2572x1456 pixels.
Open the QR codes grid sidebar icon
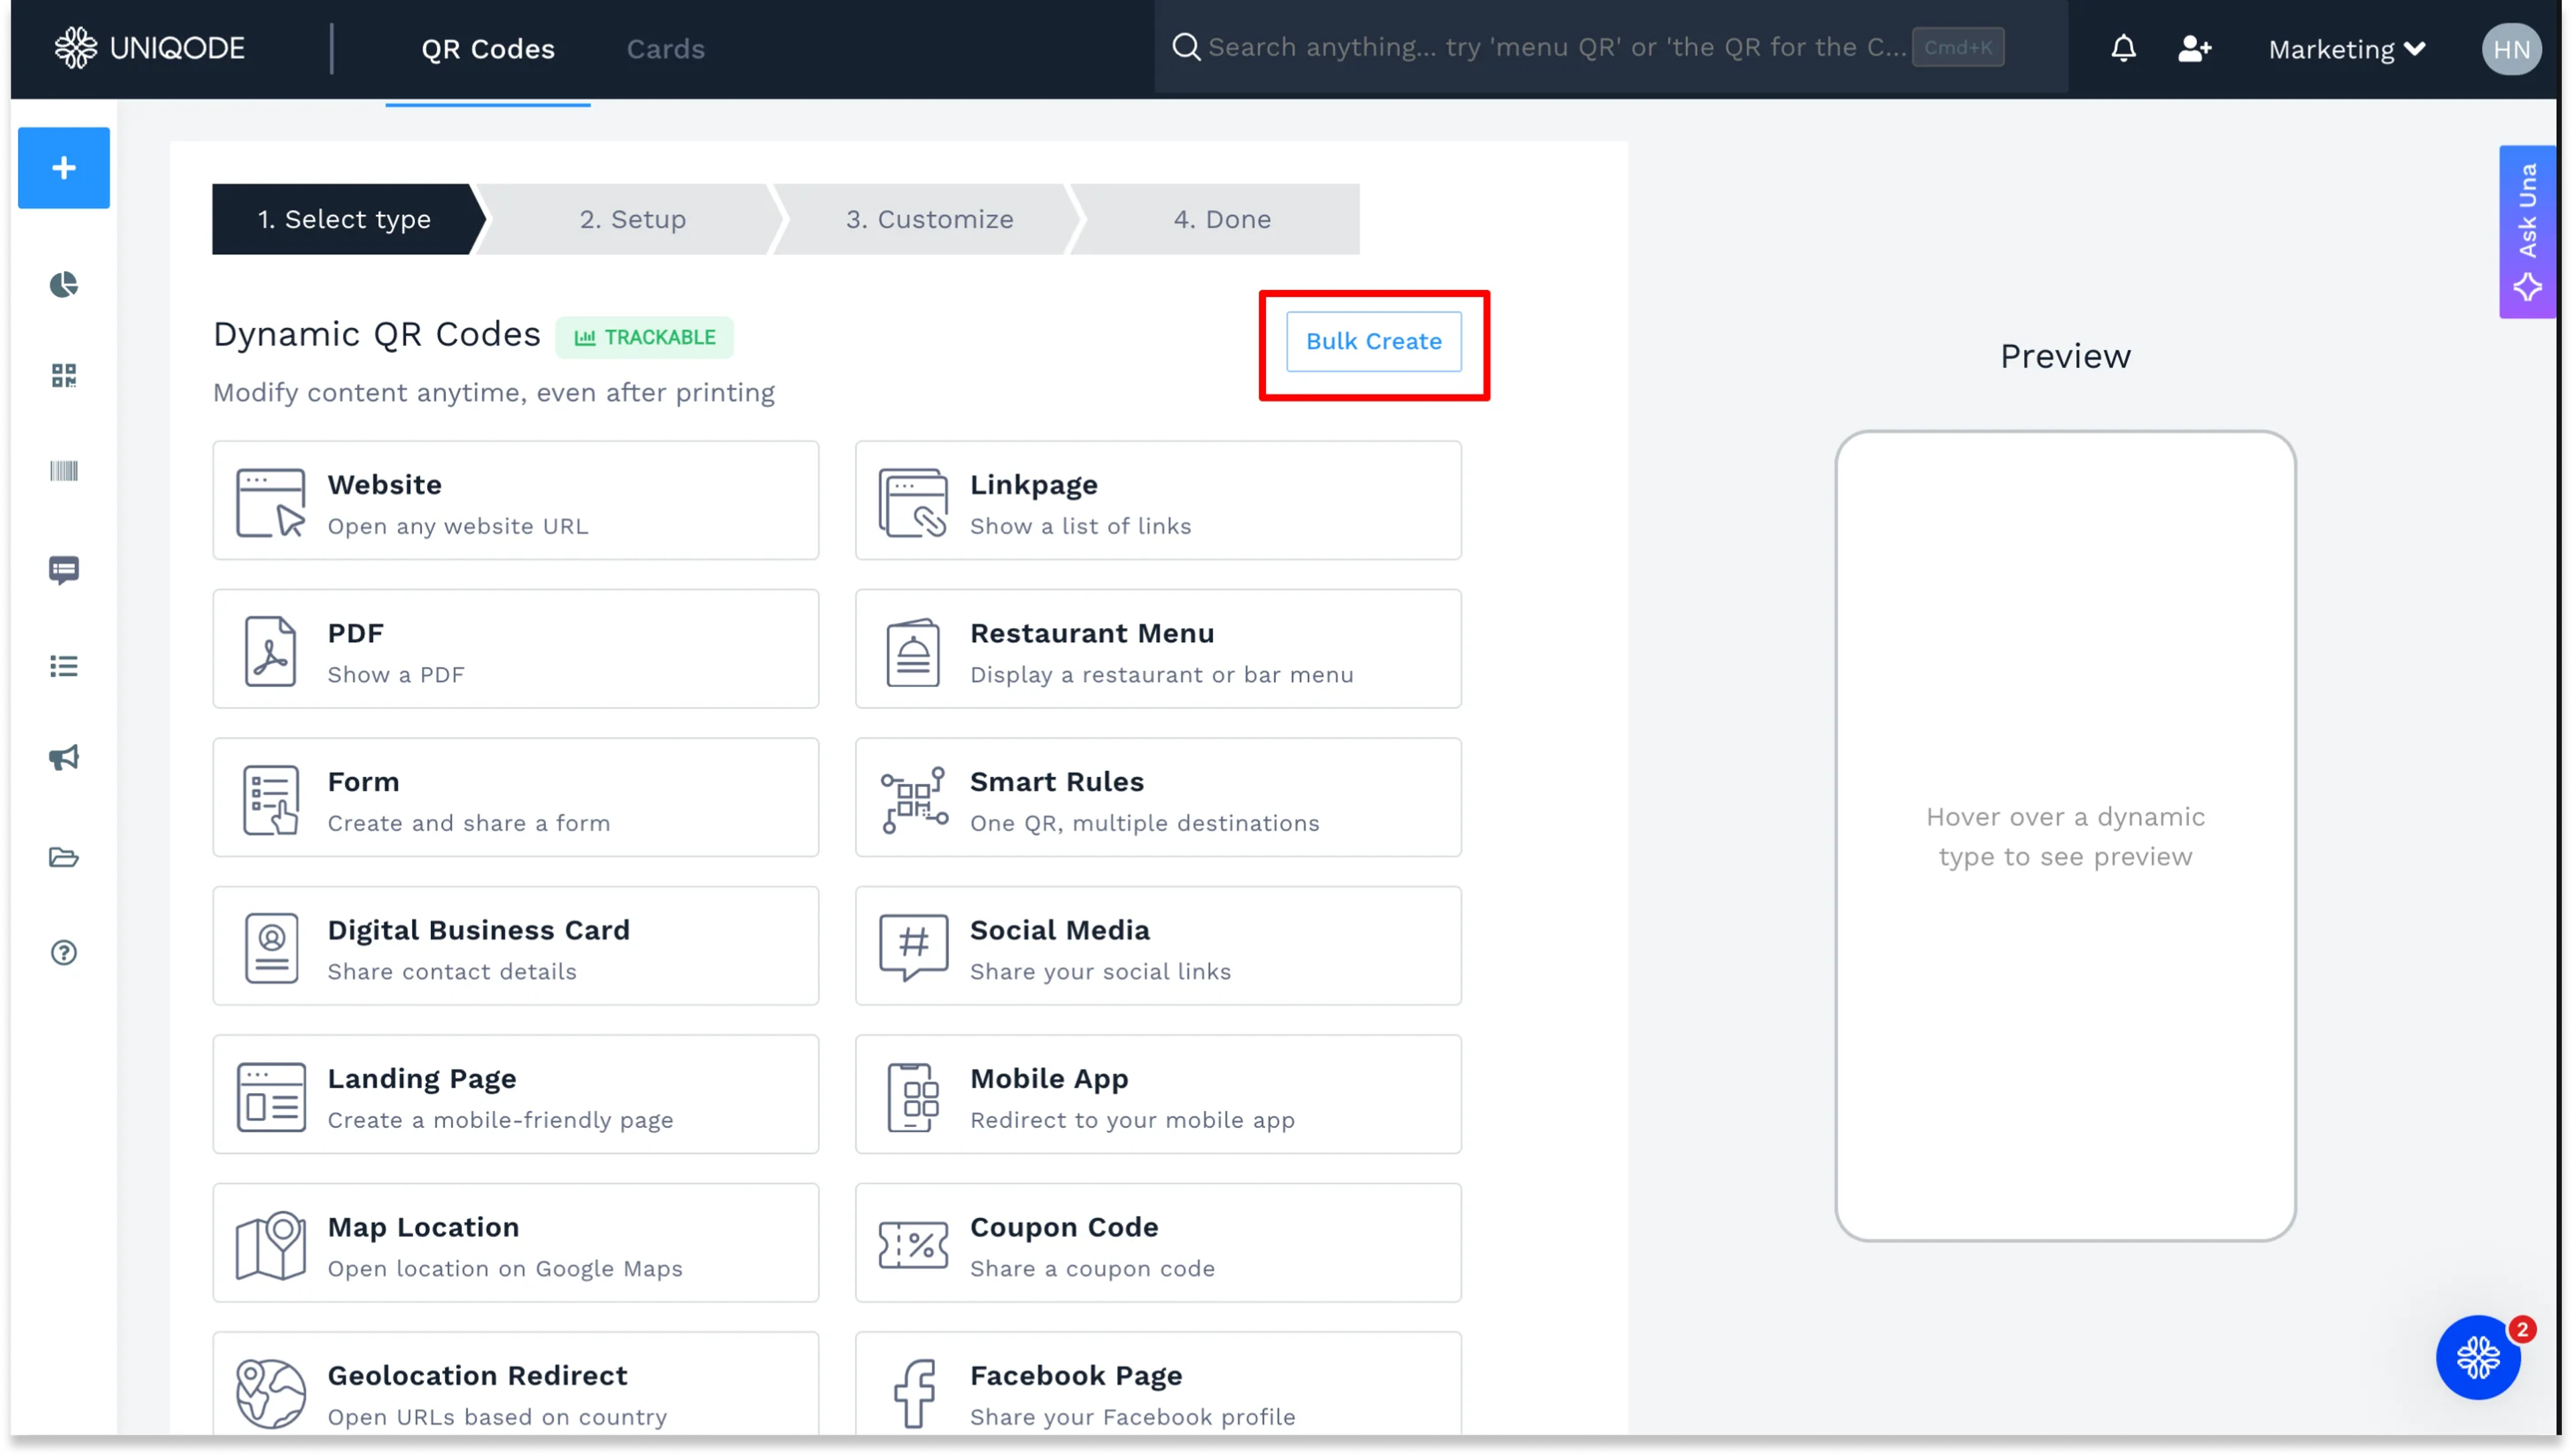click(x=64, y=375)
